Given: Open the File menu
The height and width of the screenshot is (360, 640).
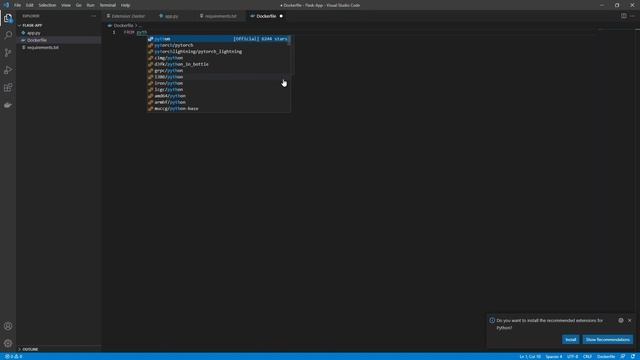Looking at the screenshot, I should click(x=17, y=5).
